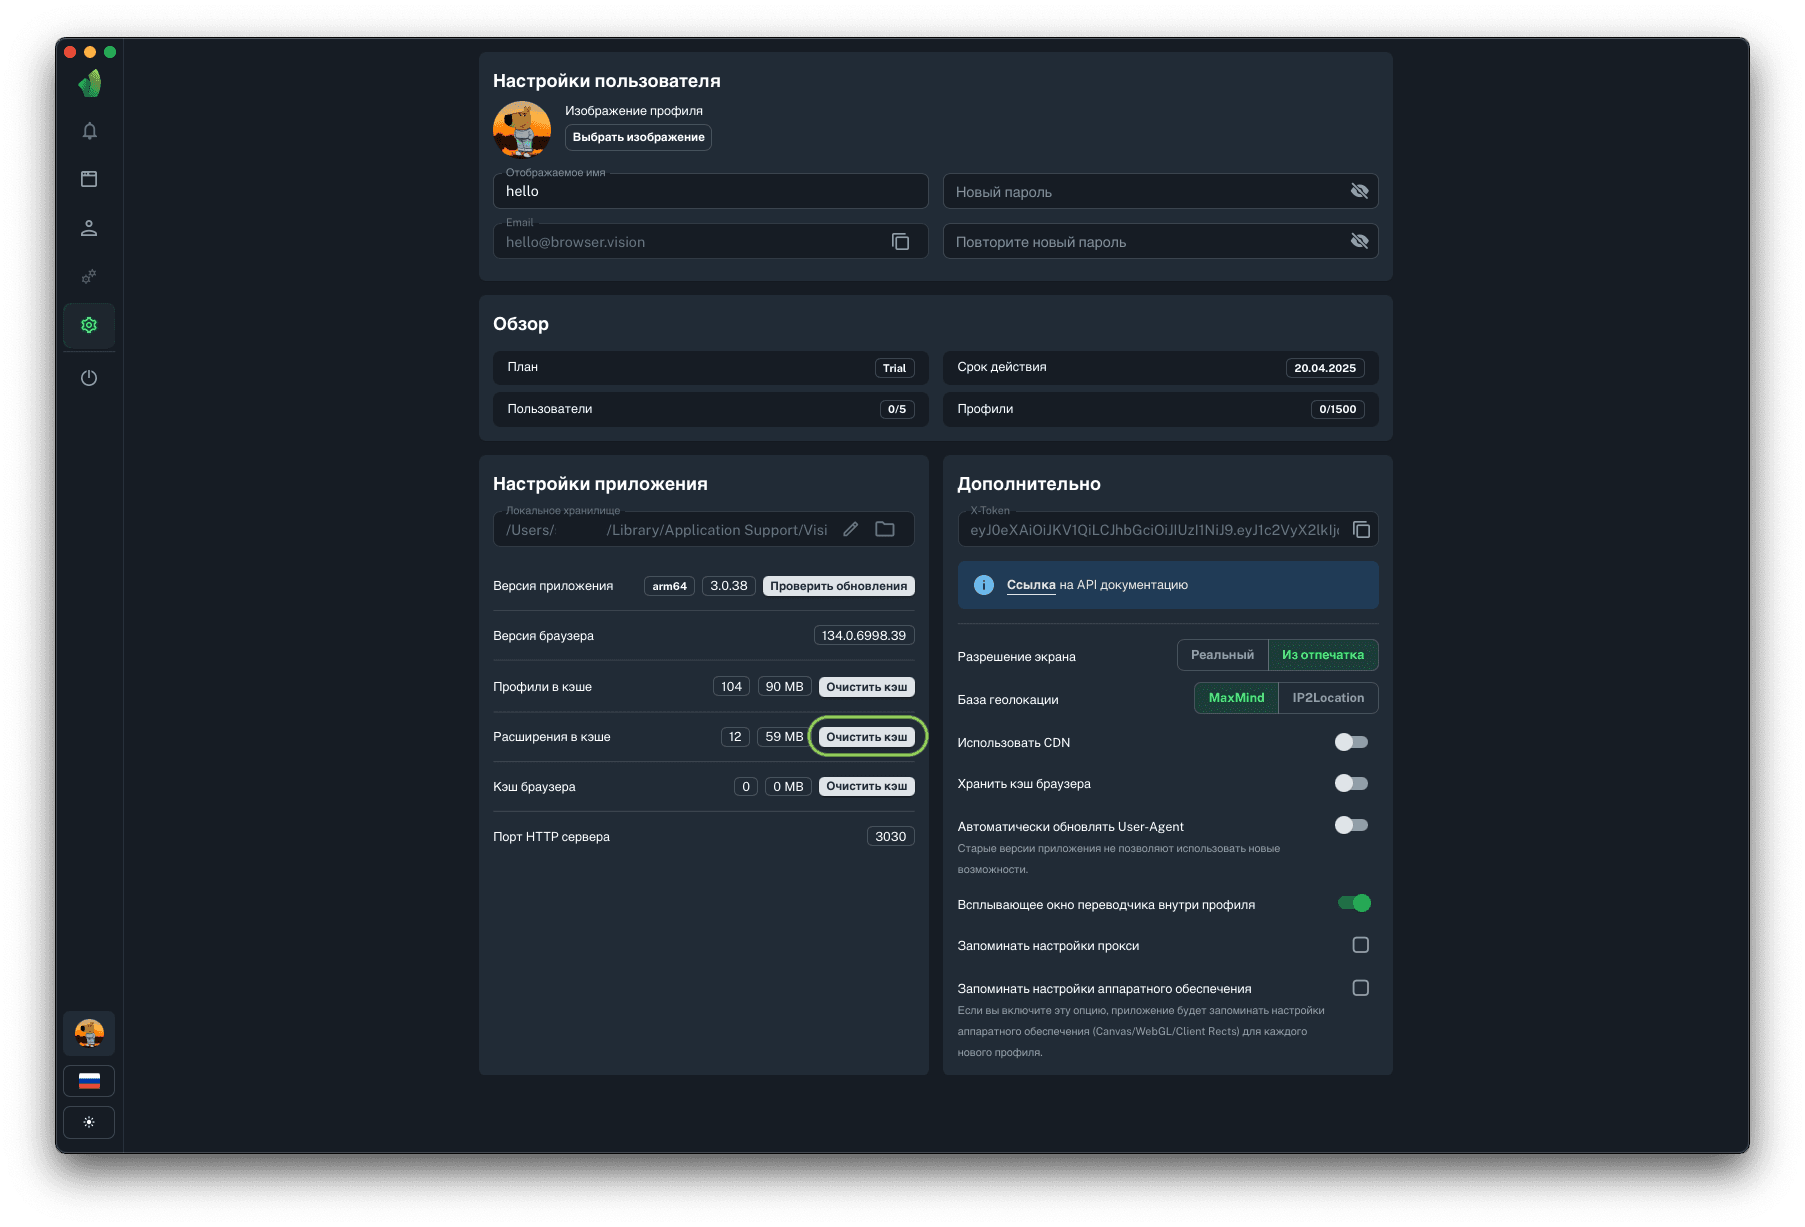Click Выбрать изображение to pick profile image
The height and width of the screenshot is (1227, 1805).
pos(638,137)
